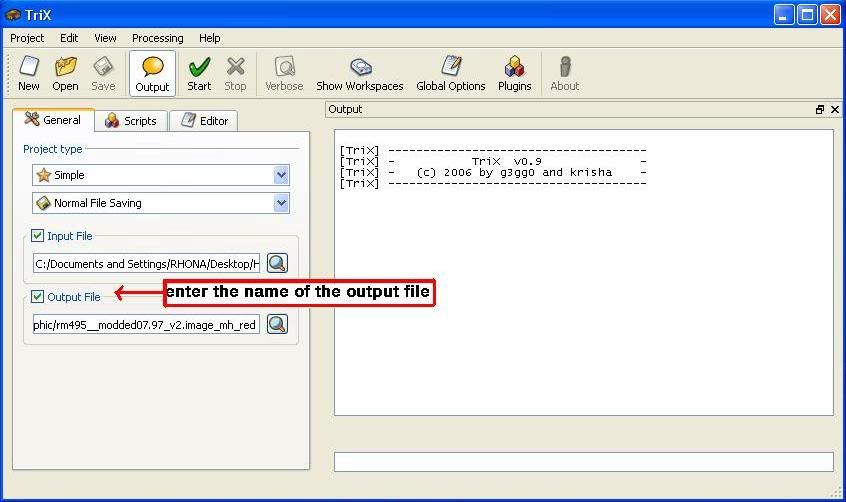Screen dimensions: 846x502
Task: Switch to the Editor tab
Action: 204,121
